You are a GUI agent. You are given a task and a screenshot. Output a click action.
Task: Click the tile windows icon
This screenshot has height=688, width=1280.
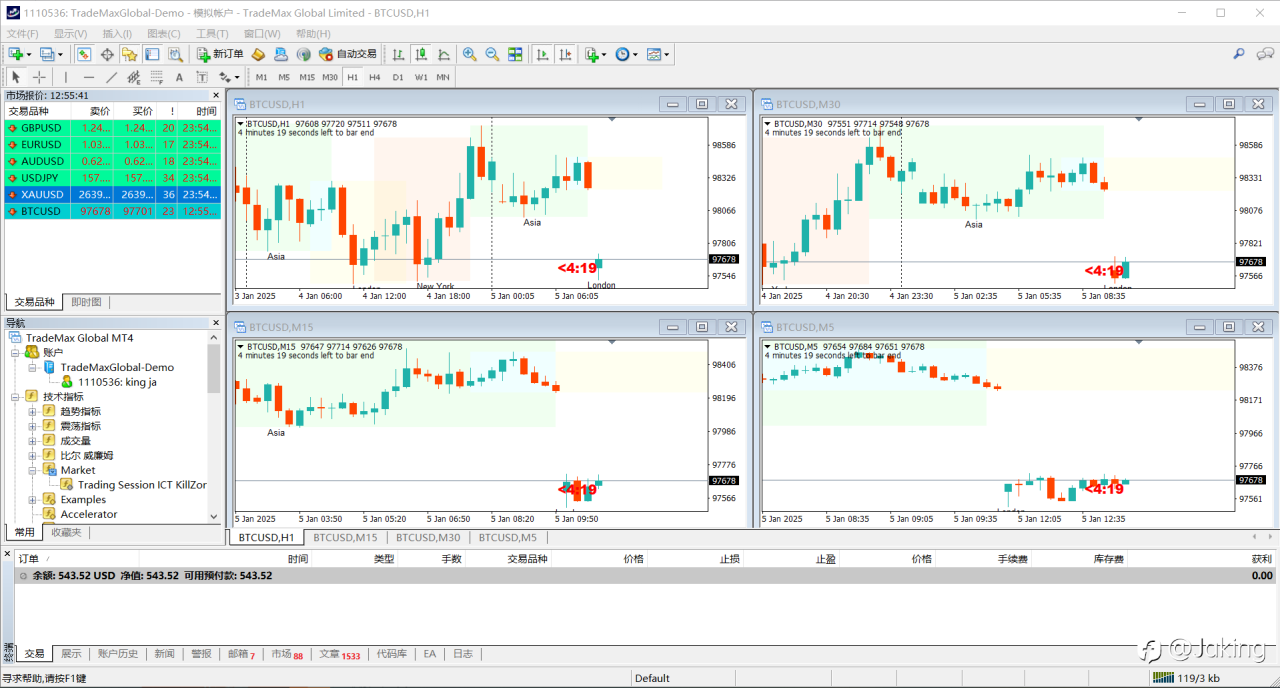(515, 54)
